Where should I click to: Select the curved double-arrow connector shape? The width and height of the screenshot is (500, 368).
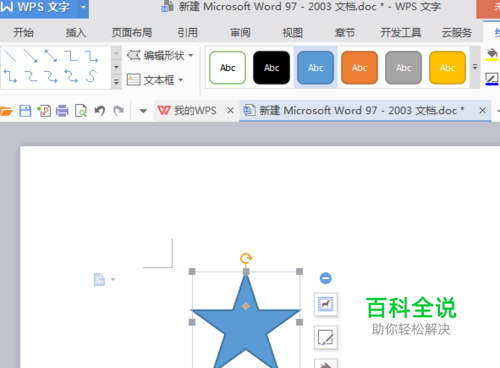[71, 76]
